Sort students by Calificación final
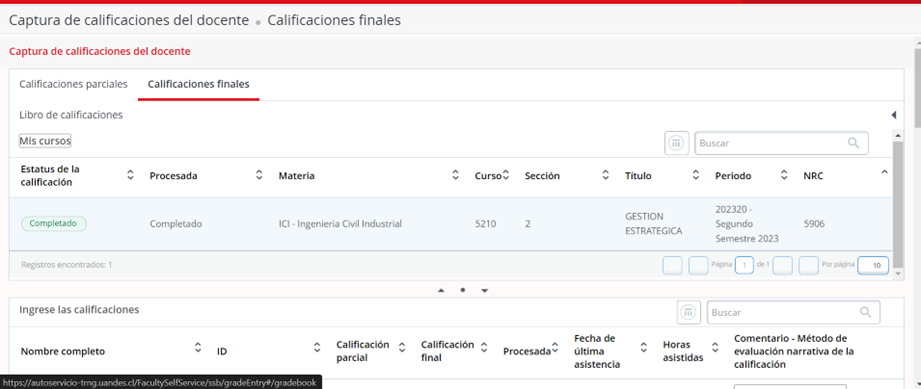Image resolution: width=921 pixels, height=389 pixels. pyautogui.click(x=484, y=347)
